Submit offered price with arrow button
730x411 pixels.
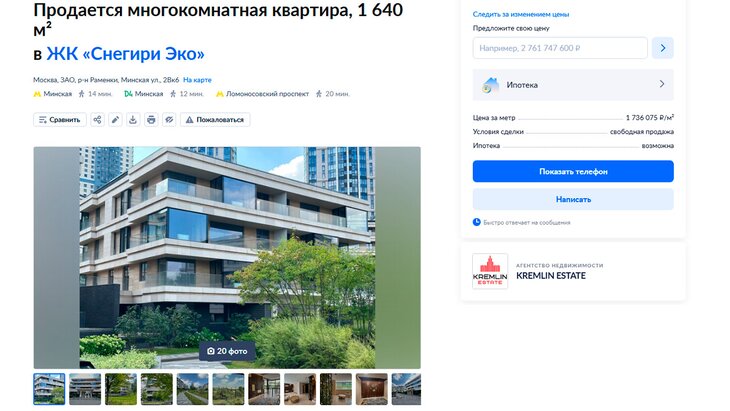point(662,48)
